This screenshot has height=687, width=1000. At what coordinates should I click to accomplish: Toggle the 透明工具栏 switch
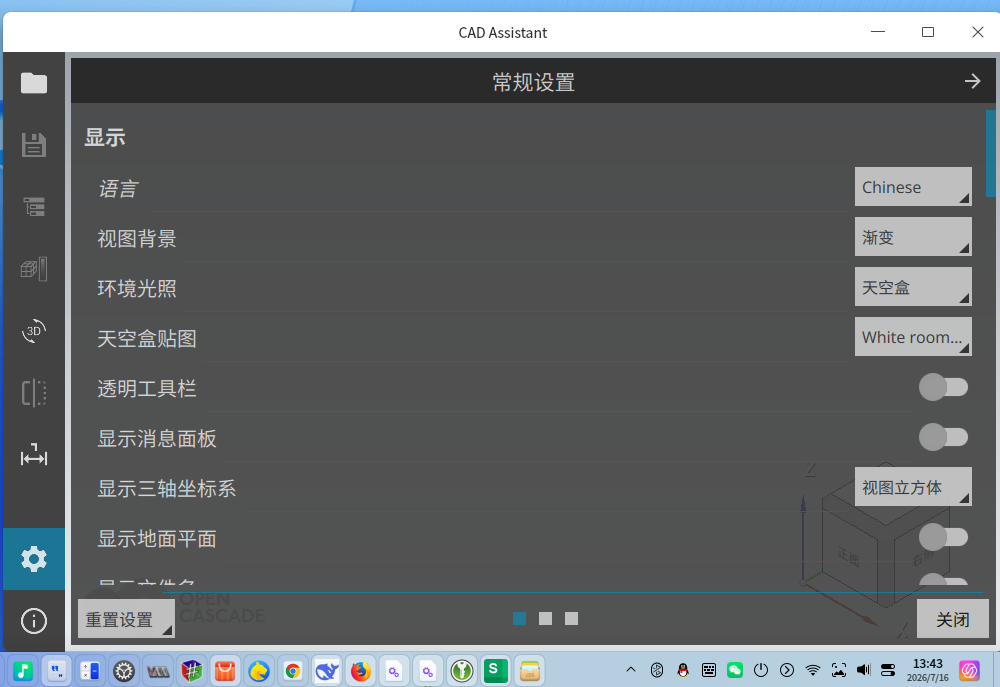click(x=943, y=387)
